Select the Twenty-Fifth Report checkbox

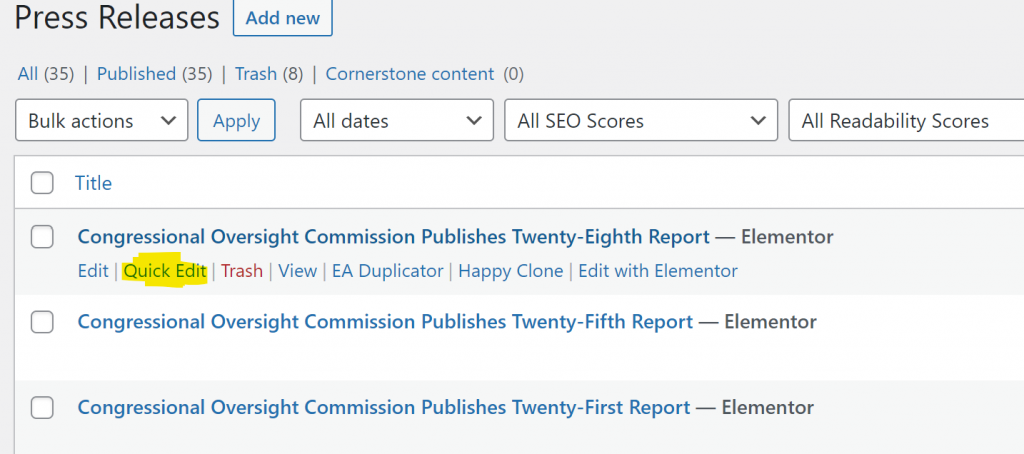tap(42, 322)
